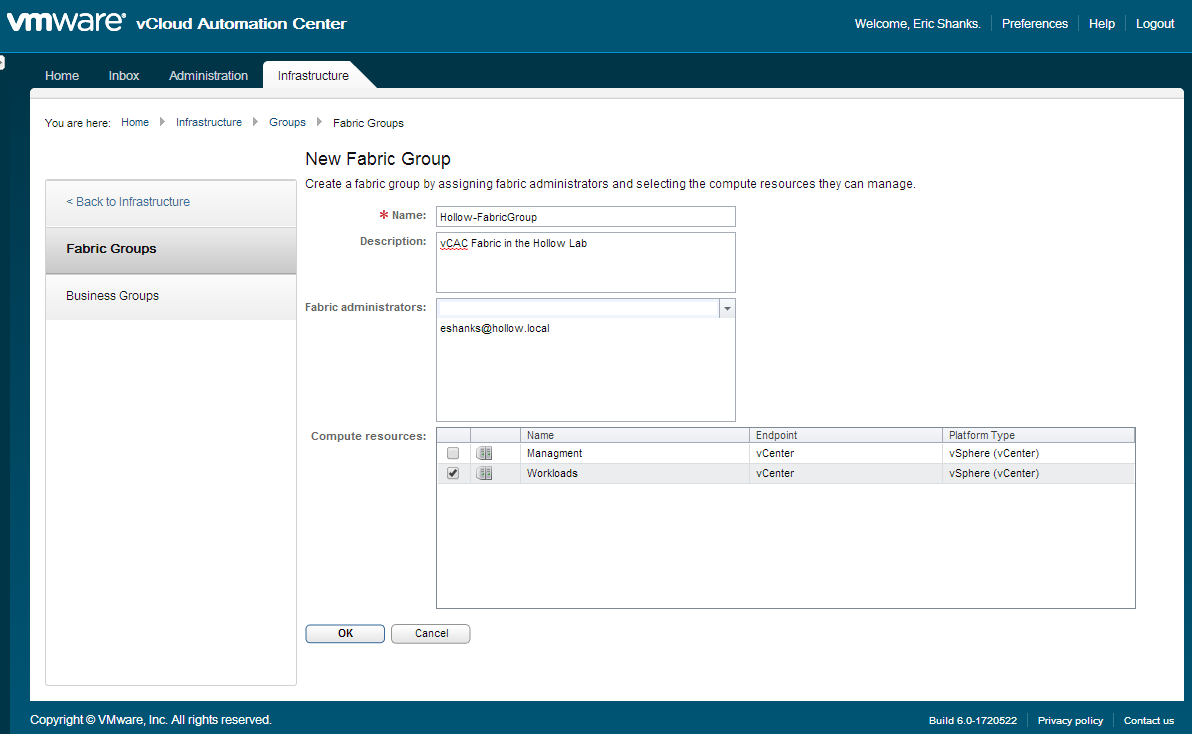Viewport: 1192px width, 734px height.
Task: Open the Fabric administrators dropdown arrow
Action: 727,309
